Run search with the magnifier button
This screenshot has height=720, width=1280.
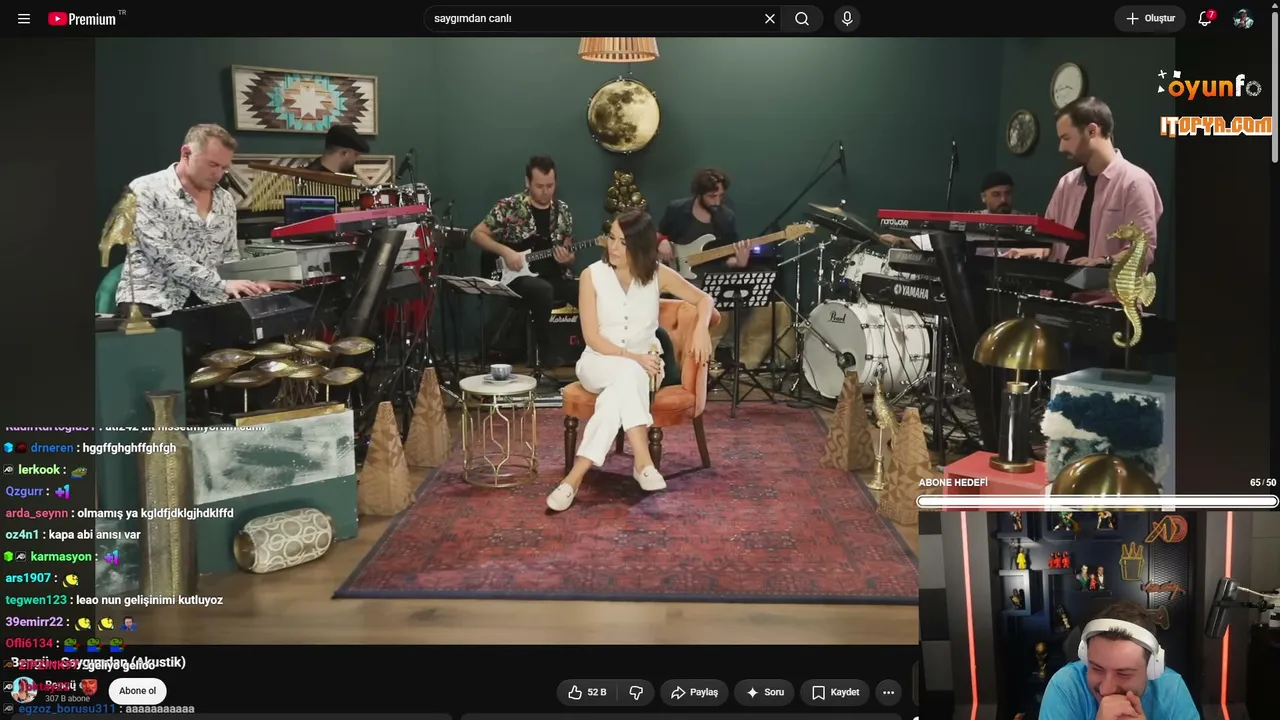coord(802,19)
